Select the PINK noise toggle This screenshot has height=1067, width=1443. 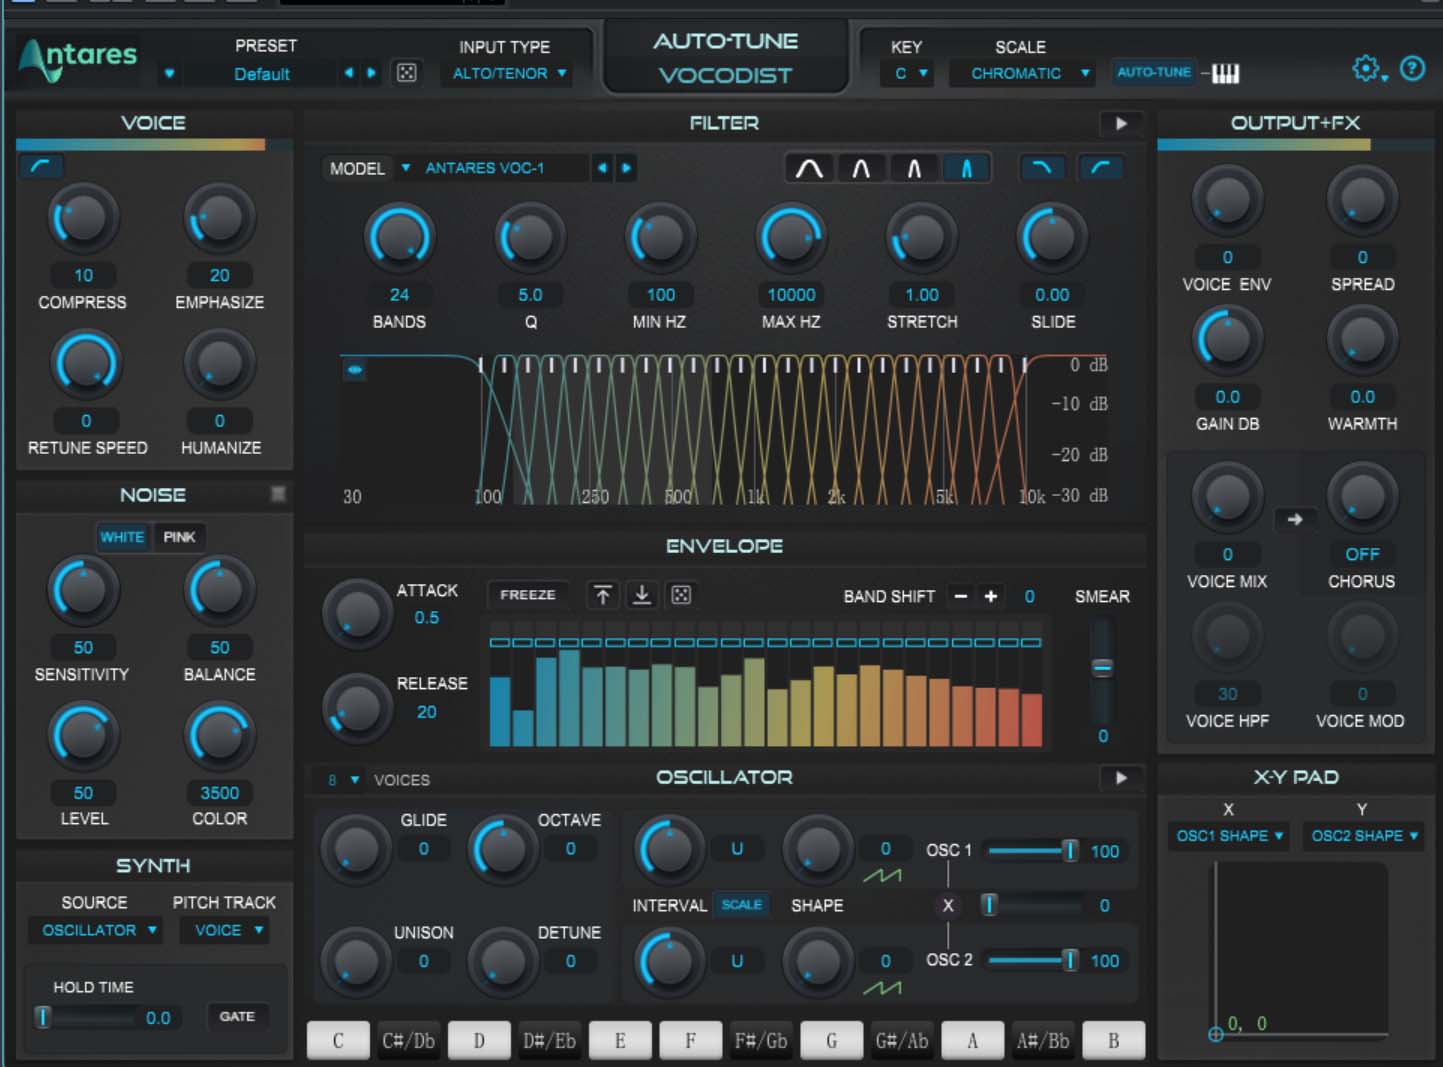tap(179, 537)
